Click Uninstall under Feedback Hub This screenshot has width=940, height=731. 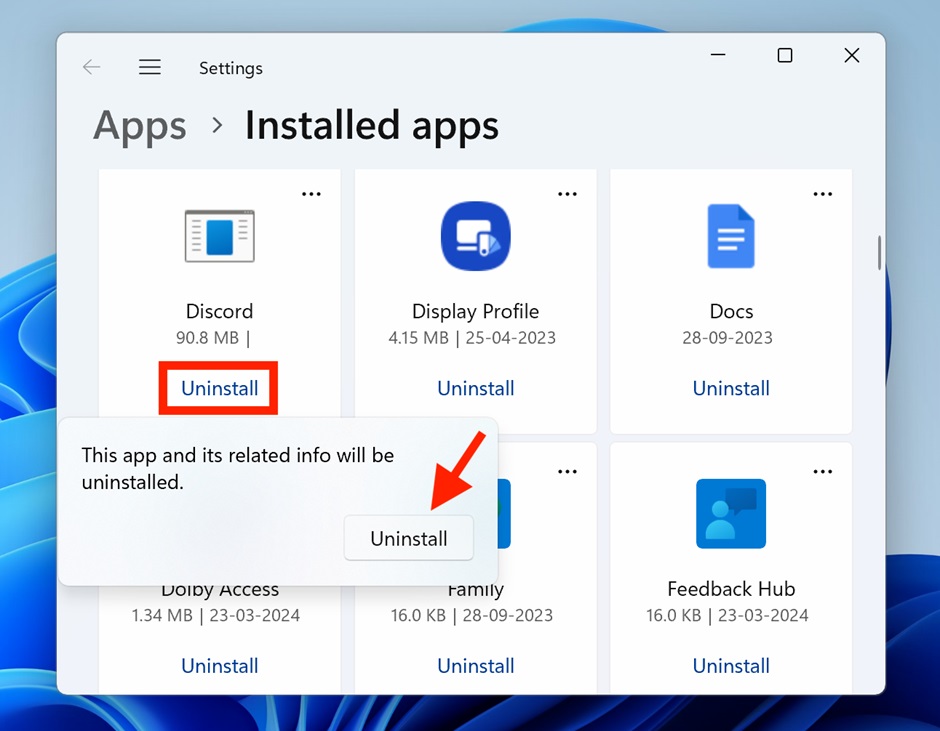pyautogui.click(x=731, y=666)
